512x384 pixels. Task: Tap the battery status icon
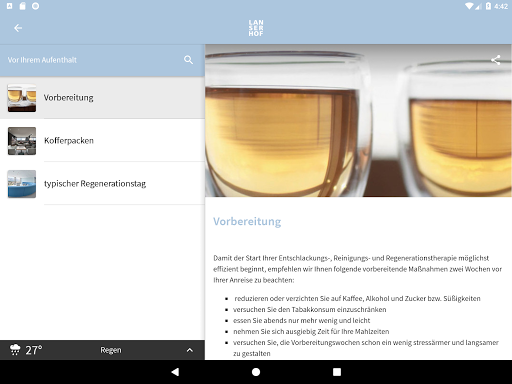pyautogui.click(x=488, y=6)
